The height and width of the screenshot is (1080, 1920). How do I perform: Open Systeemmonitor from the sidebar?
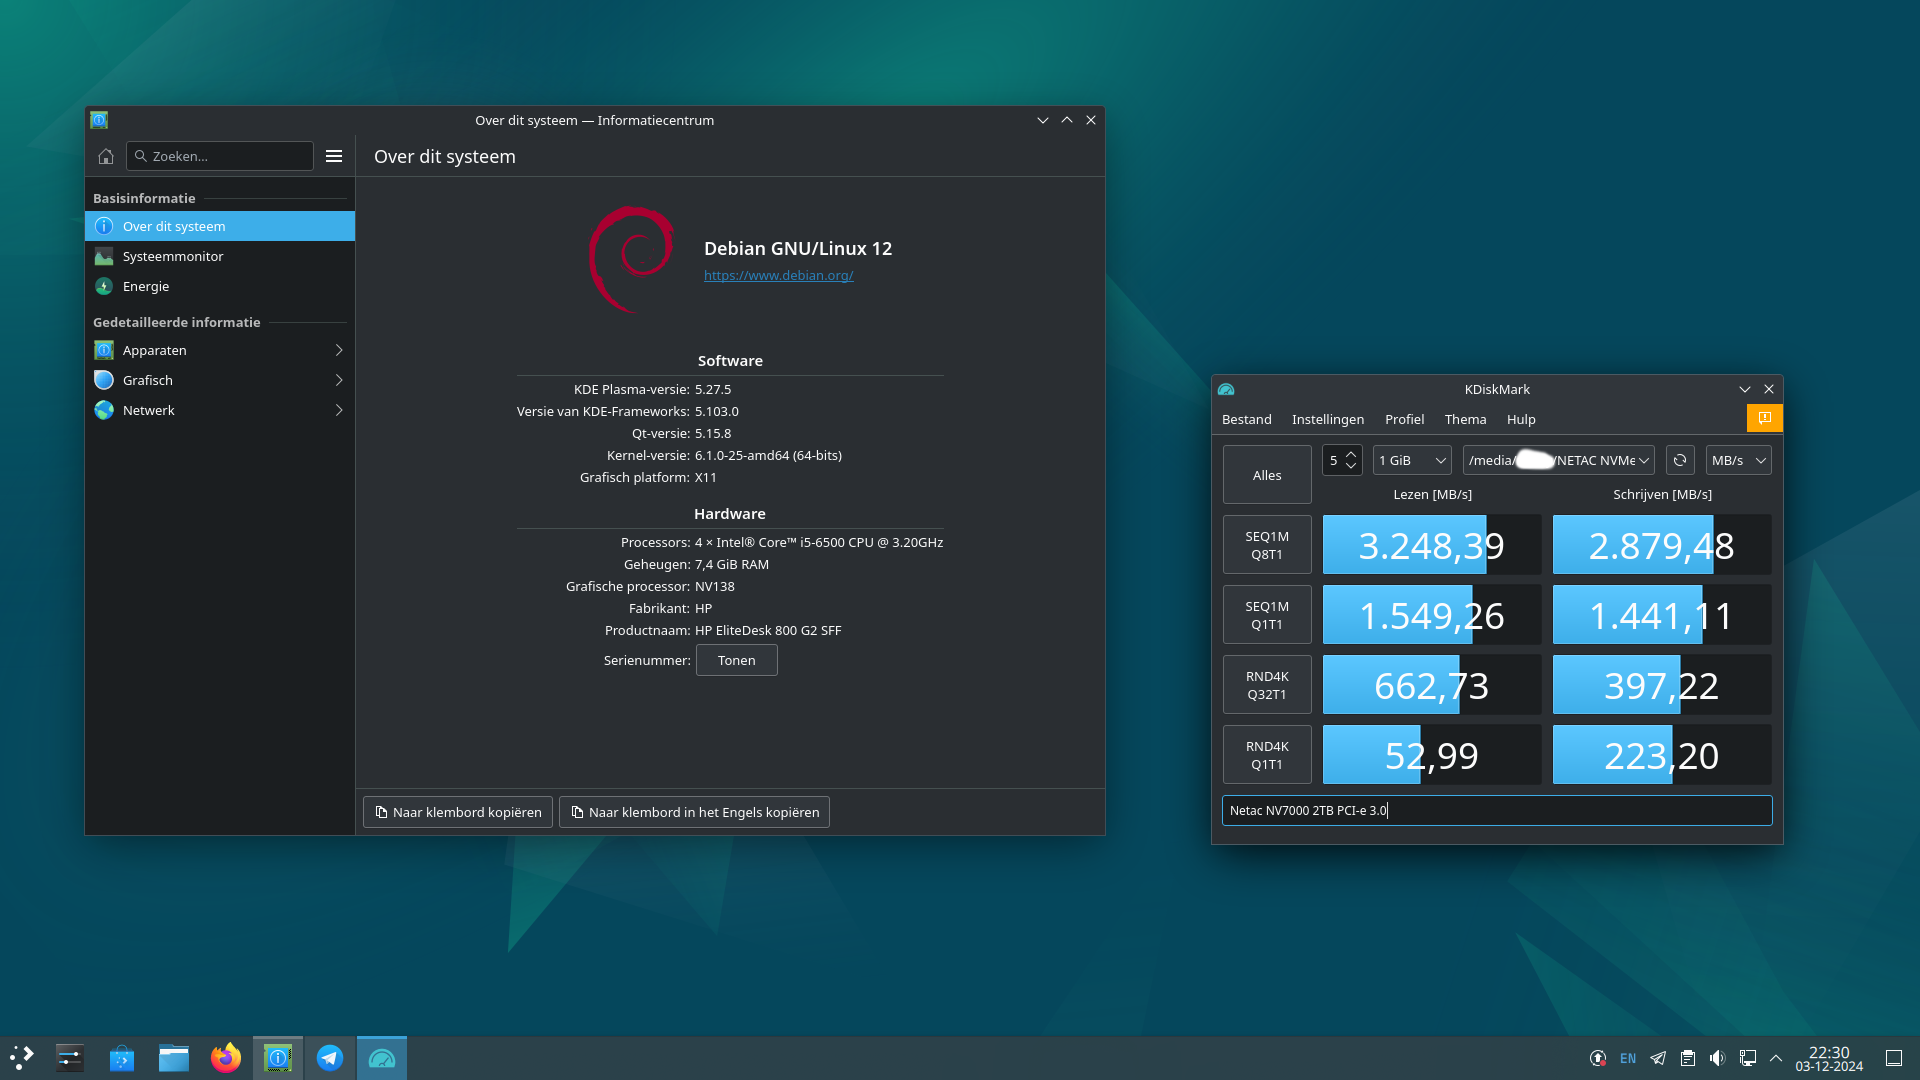click(220, 256)
